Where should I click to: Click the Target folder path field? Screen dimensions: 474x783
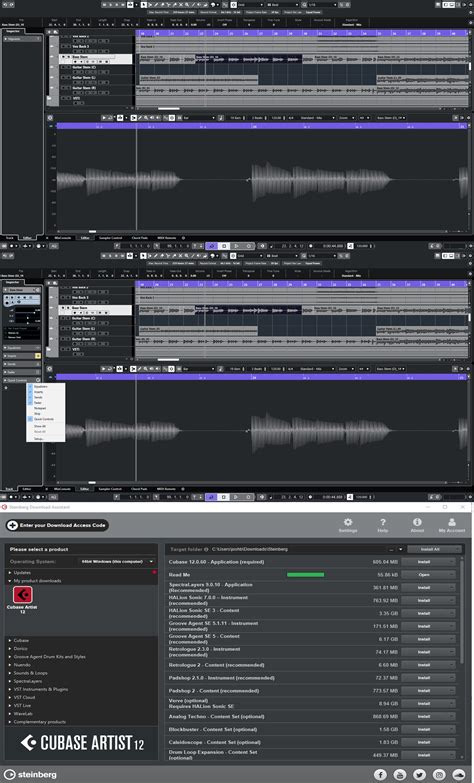[x=298, y=549]
